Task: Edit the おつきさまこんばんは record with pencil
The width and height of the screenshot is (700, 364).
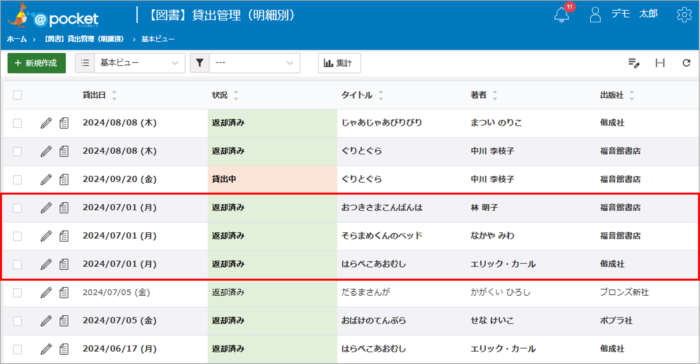Action: coord(46,208)
